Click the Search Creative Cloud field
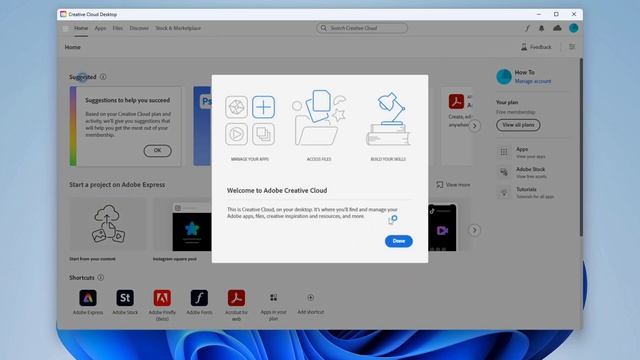 pyautogui.click(x=362, y=28)
